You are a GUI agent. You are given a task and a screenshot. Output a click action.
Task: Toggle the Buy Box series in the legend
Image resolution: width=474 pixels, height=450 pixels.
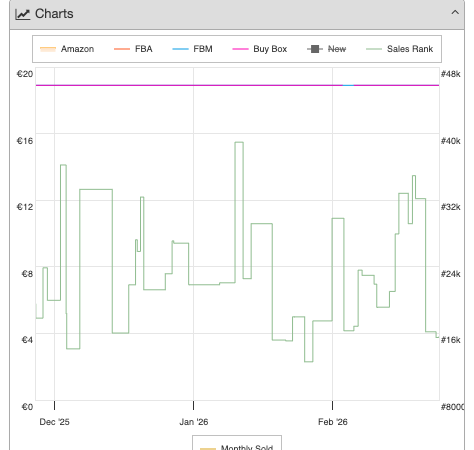coord(260,49)
